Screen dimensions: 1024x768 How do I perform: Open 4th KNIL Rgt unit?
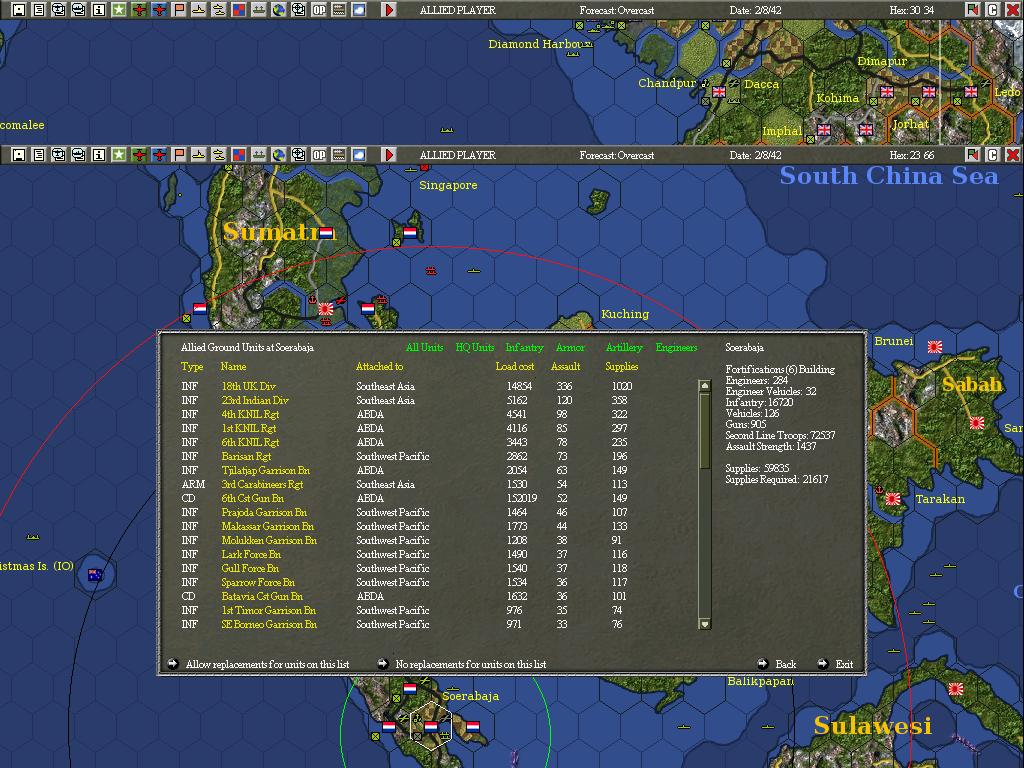point(250,414)
